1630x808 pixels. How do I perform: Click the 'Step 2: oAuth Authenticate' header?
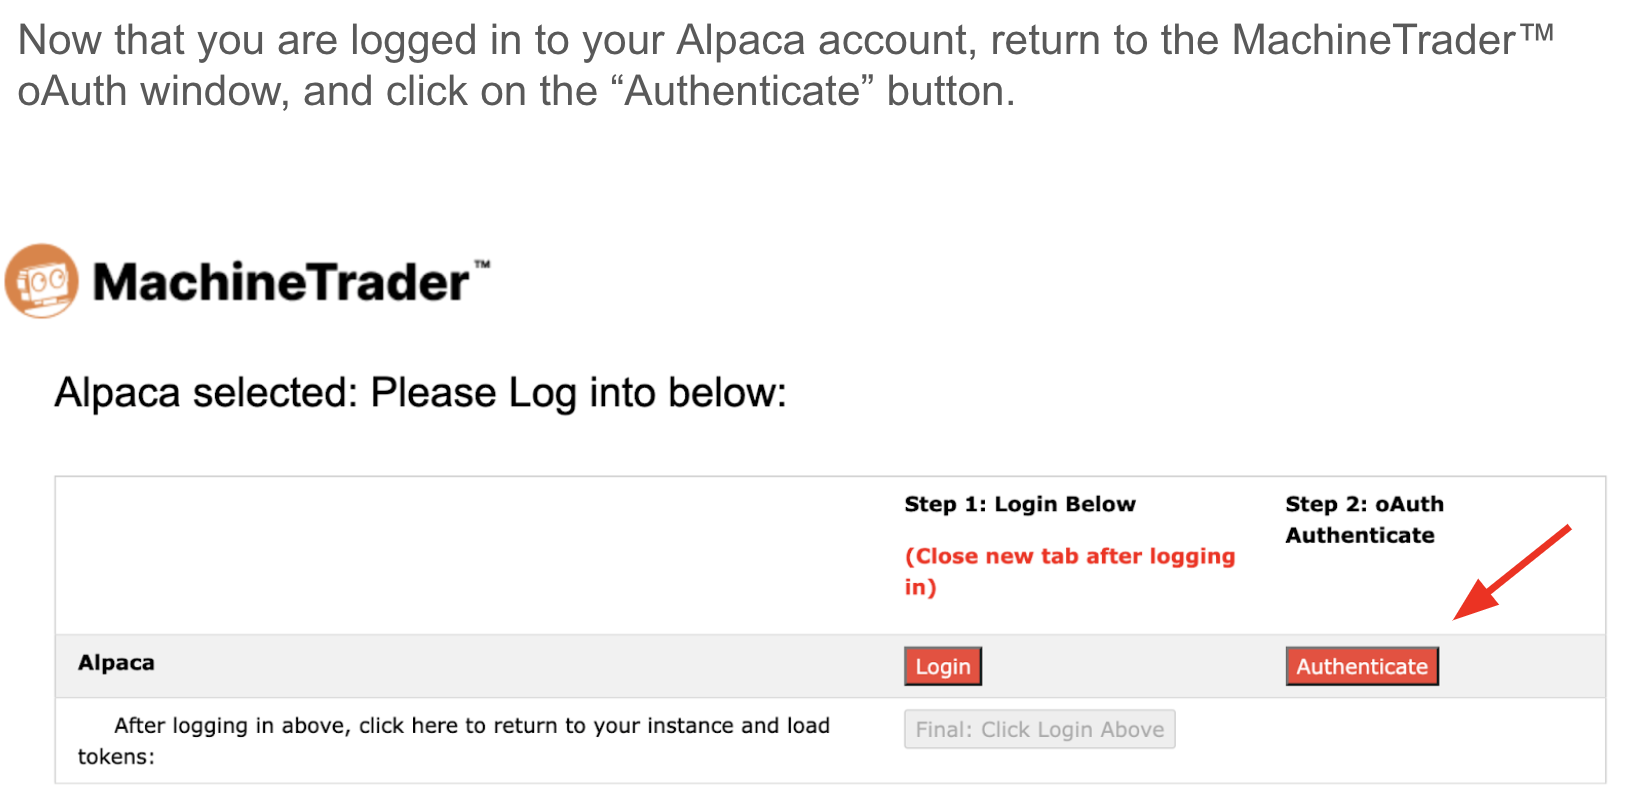tap(1363, 519)
